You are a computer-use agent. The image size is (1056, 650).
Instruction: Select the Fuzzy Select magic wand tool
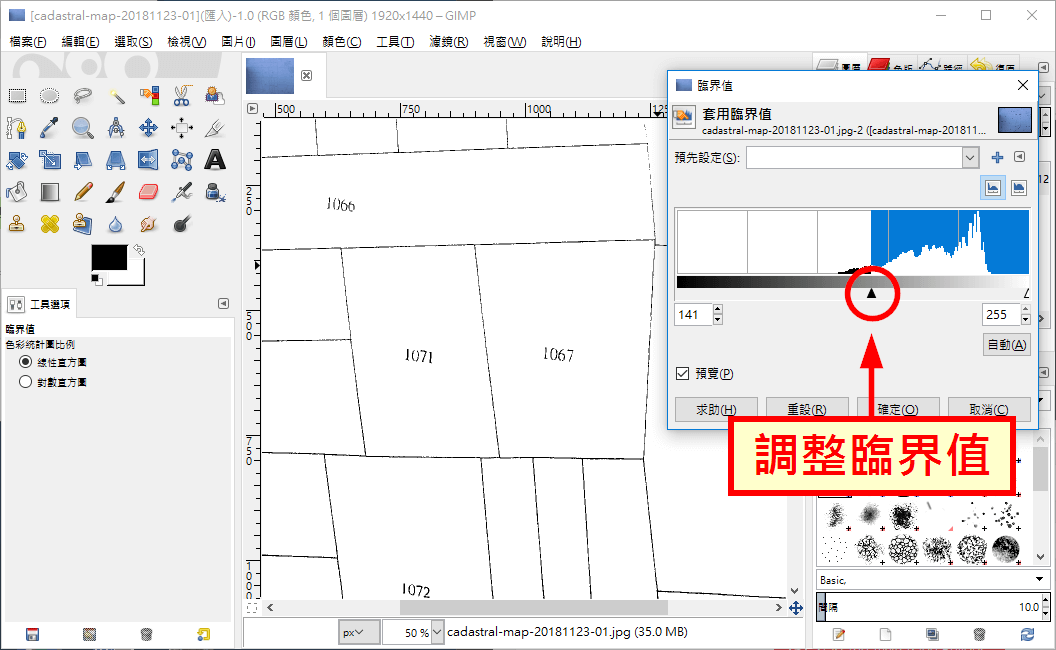[116, 96]
